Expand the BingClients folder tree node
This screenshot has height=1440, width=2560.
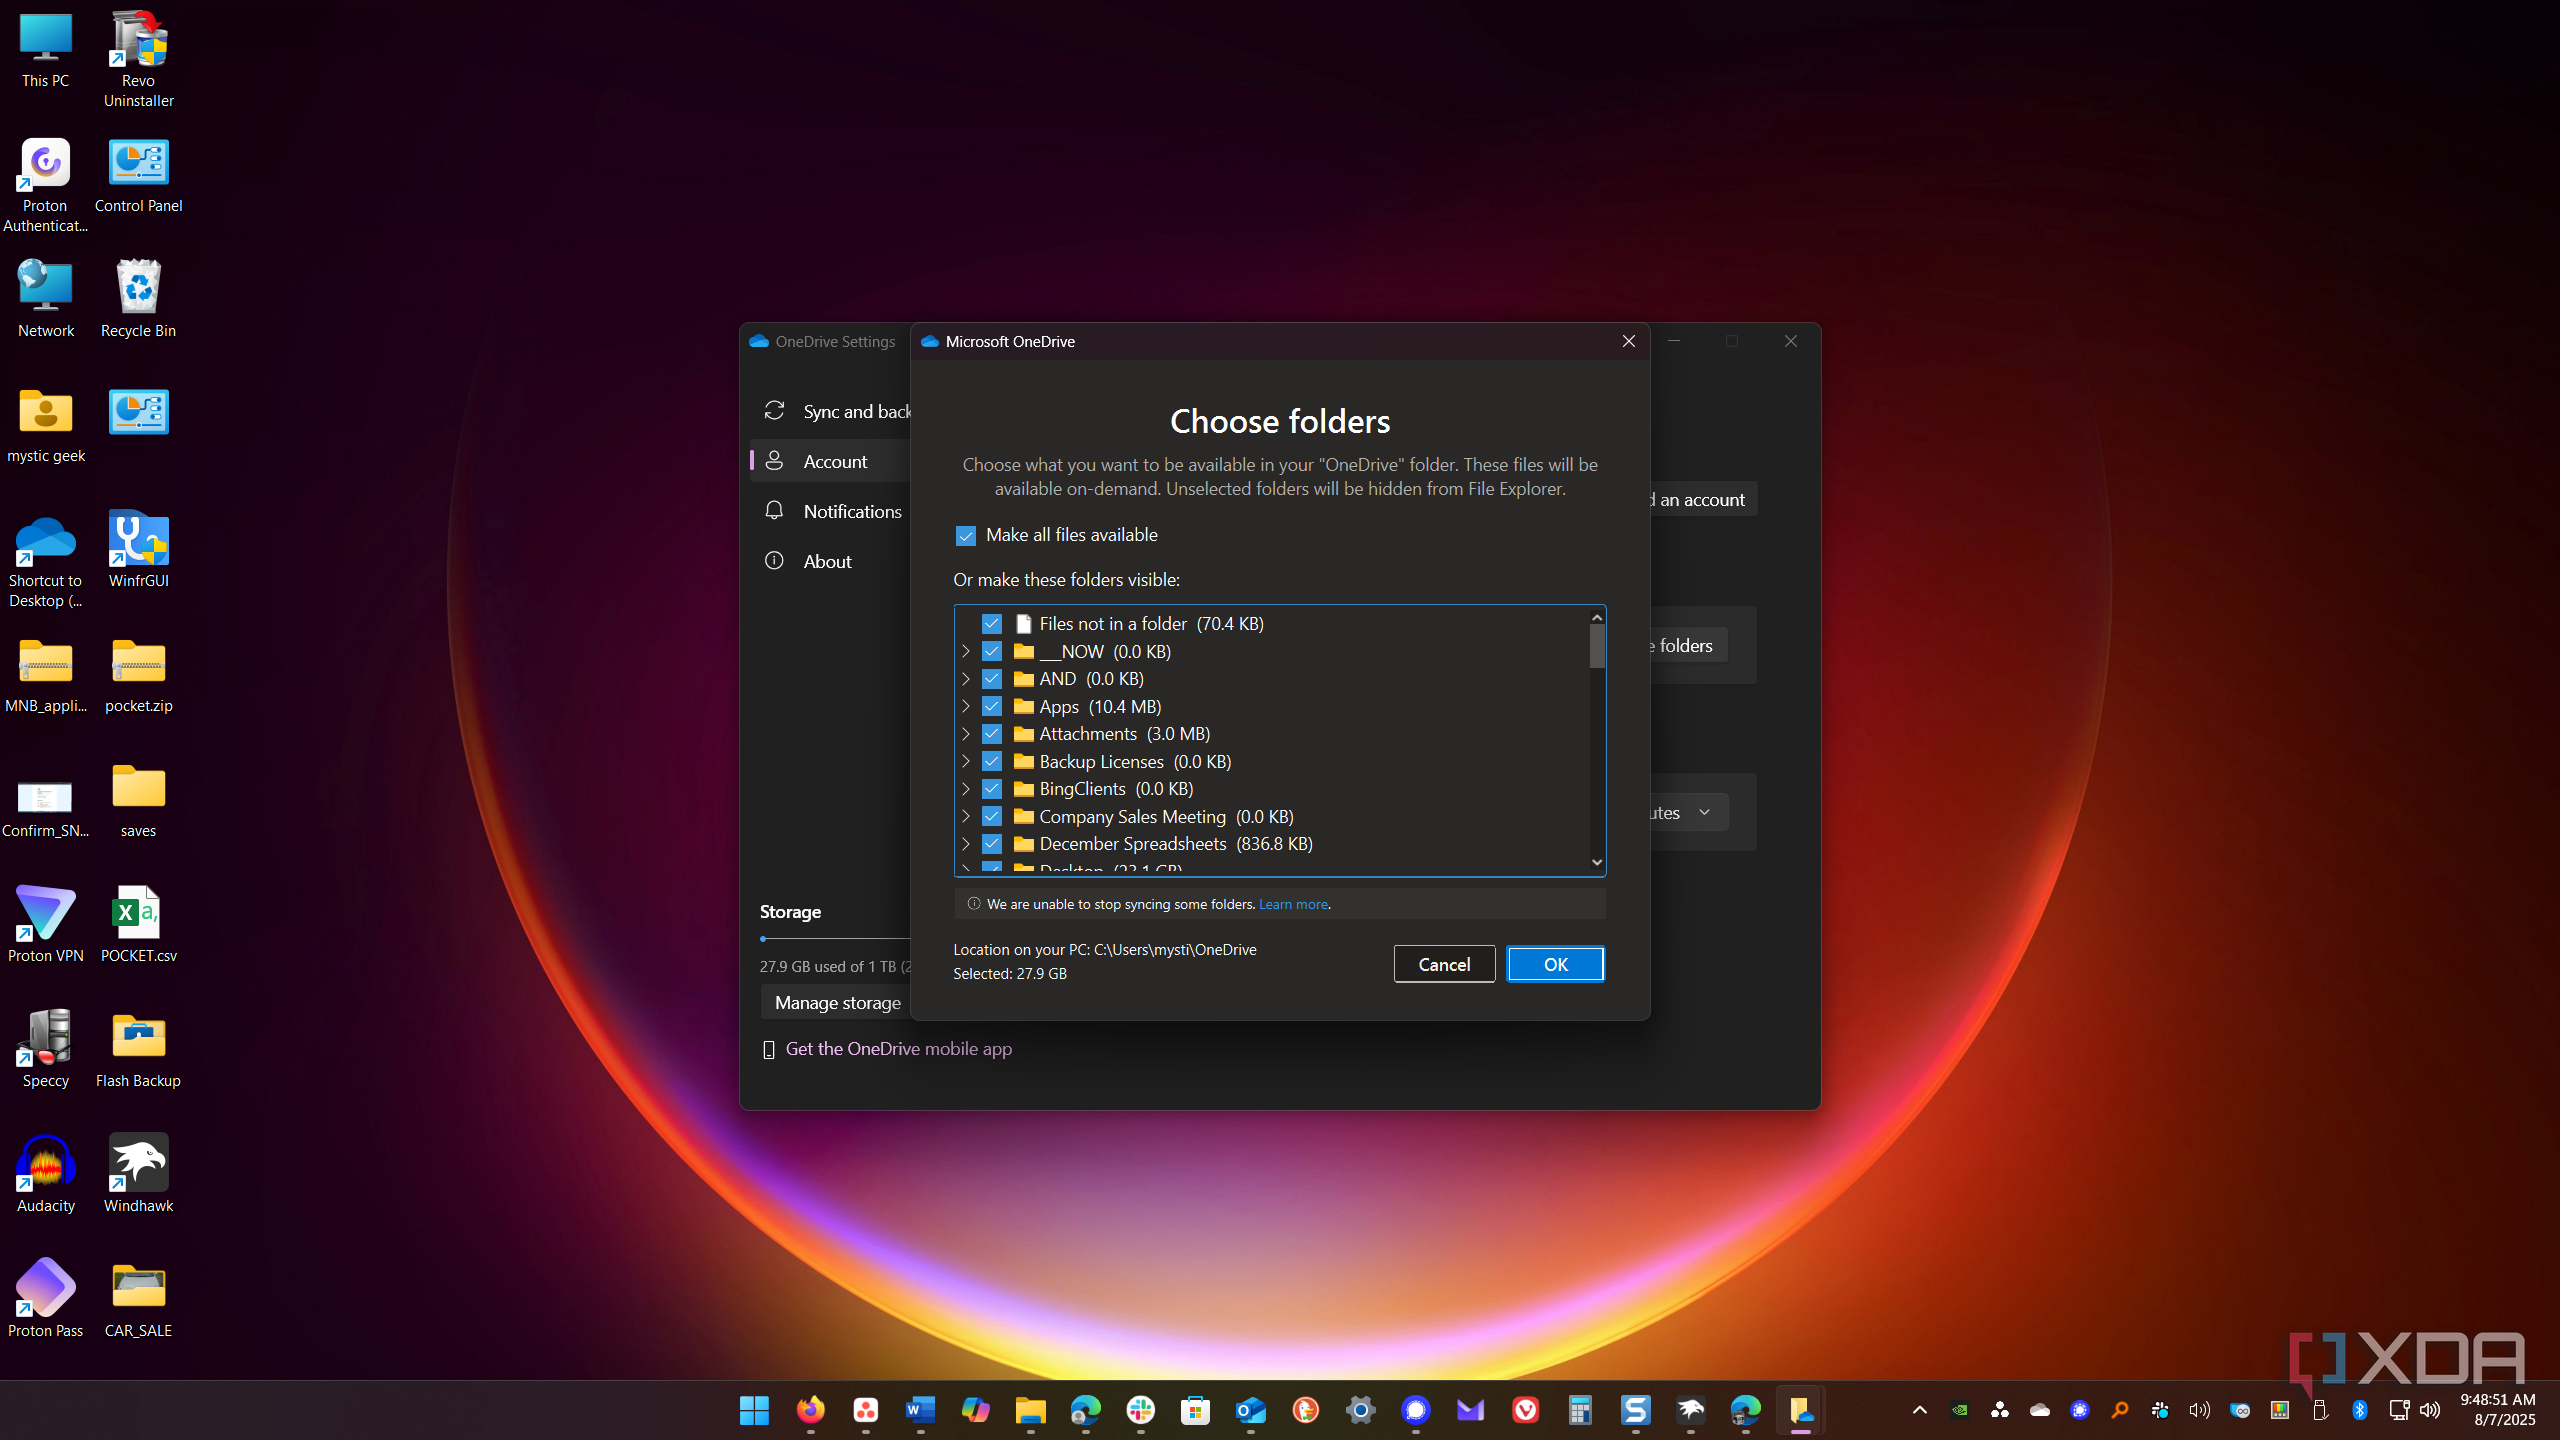point(966,789)
